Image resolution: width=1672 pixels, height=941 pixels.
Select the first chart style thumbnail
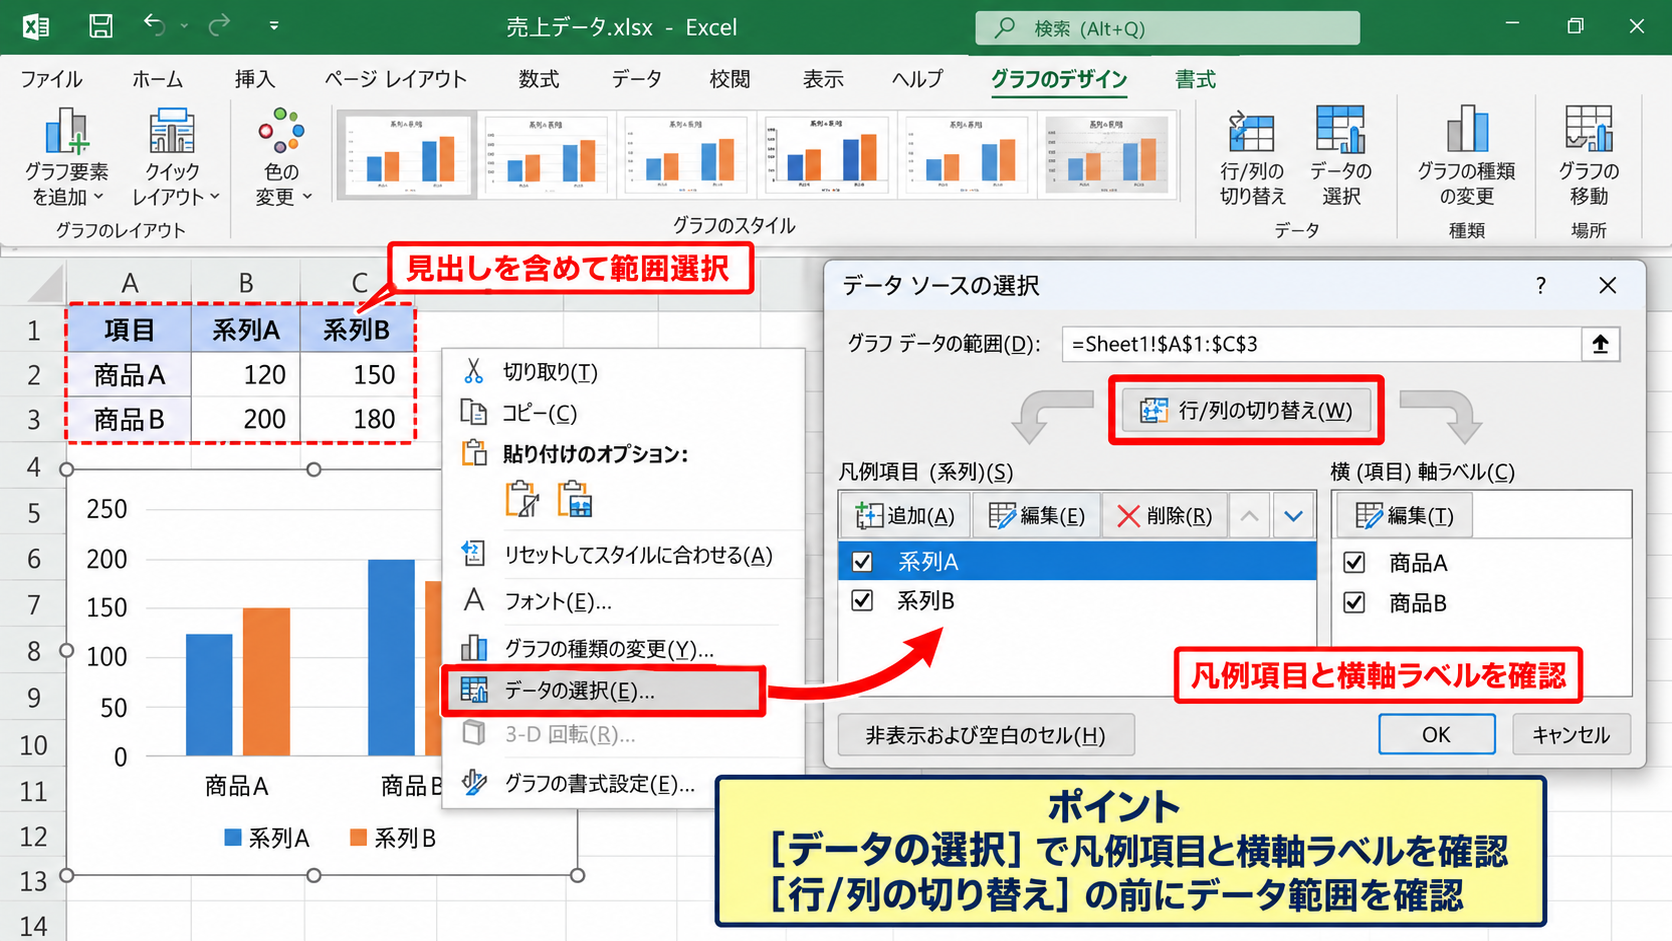pos(406,154)
